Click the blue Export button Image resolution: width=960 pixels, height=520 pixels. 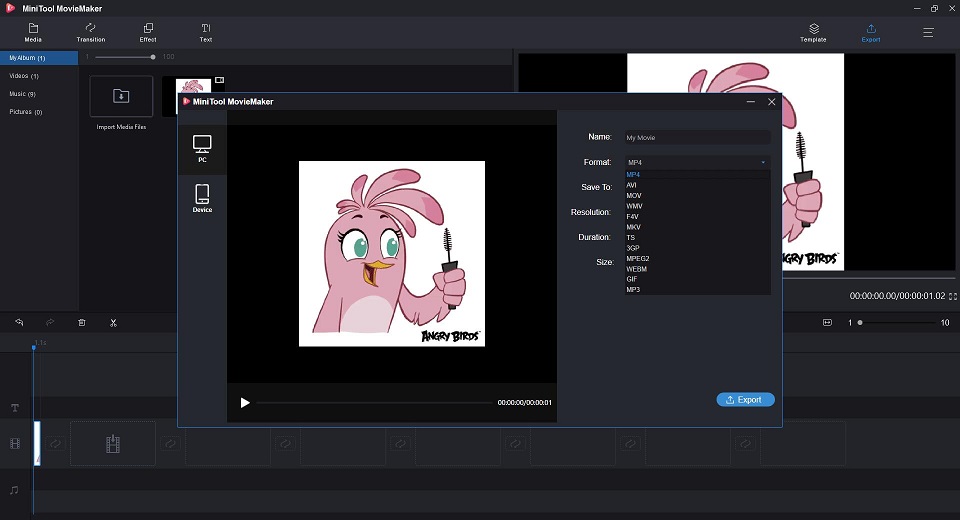(745, 399)
